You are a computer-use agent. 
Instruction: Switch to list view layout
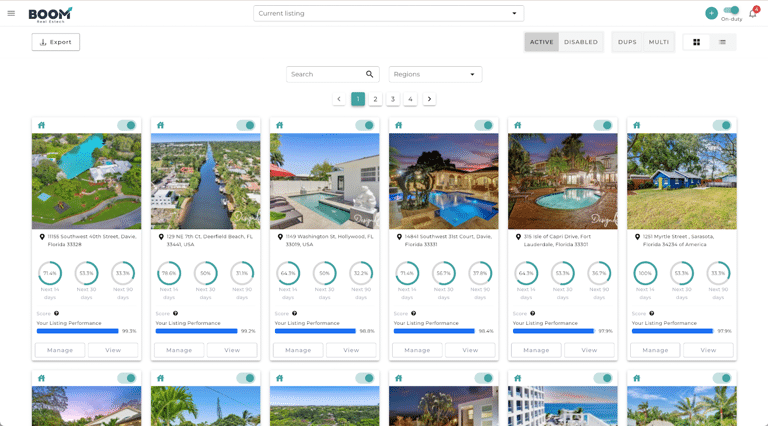(722, 42)
